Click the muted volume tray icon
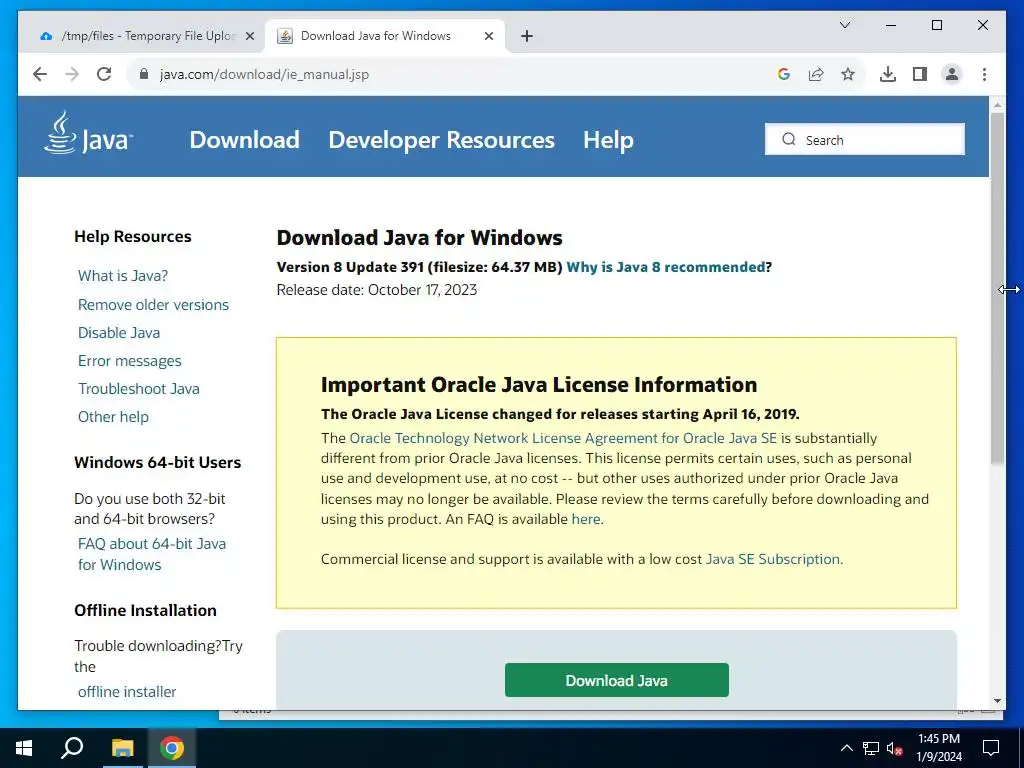Viewport: 1024px width, 768px height. 895,748
